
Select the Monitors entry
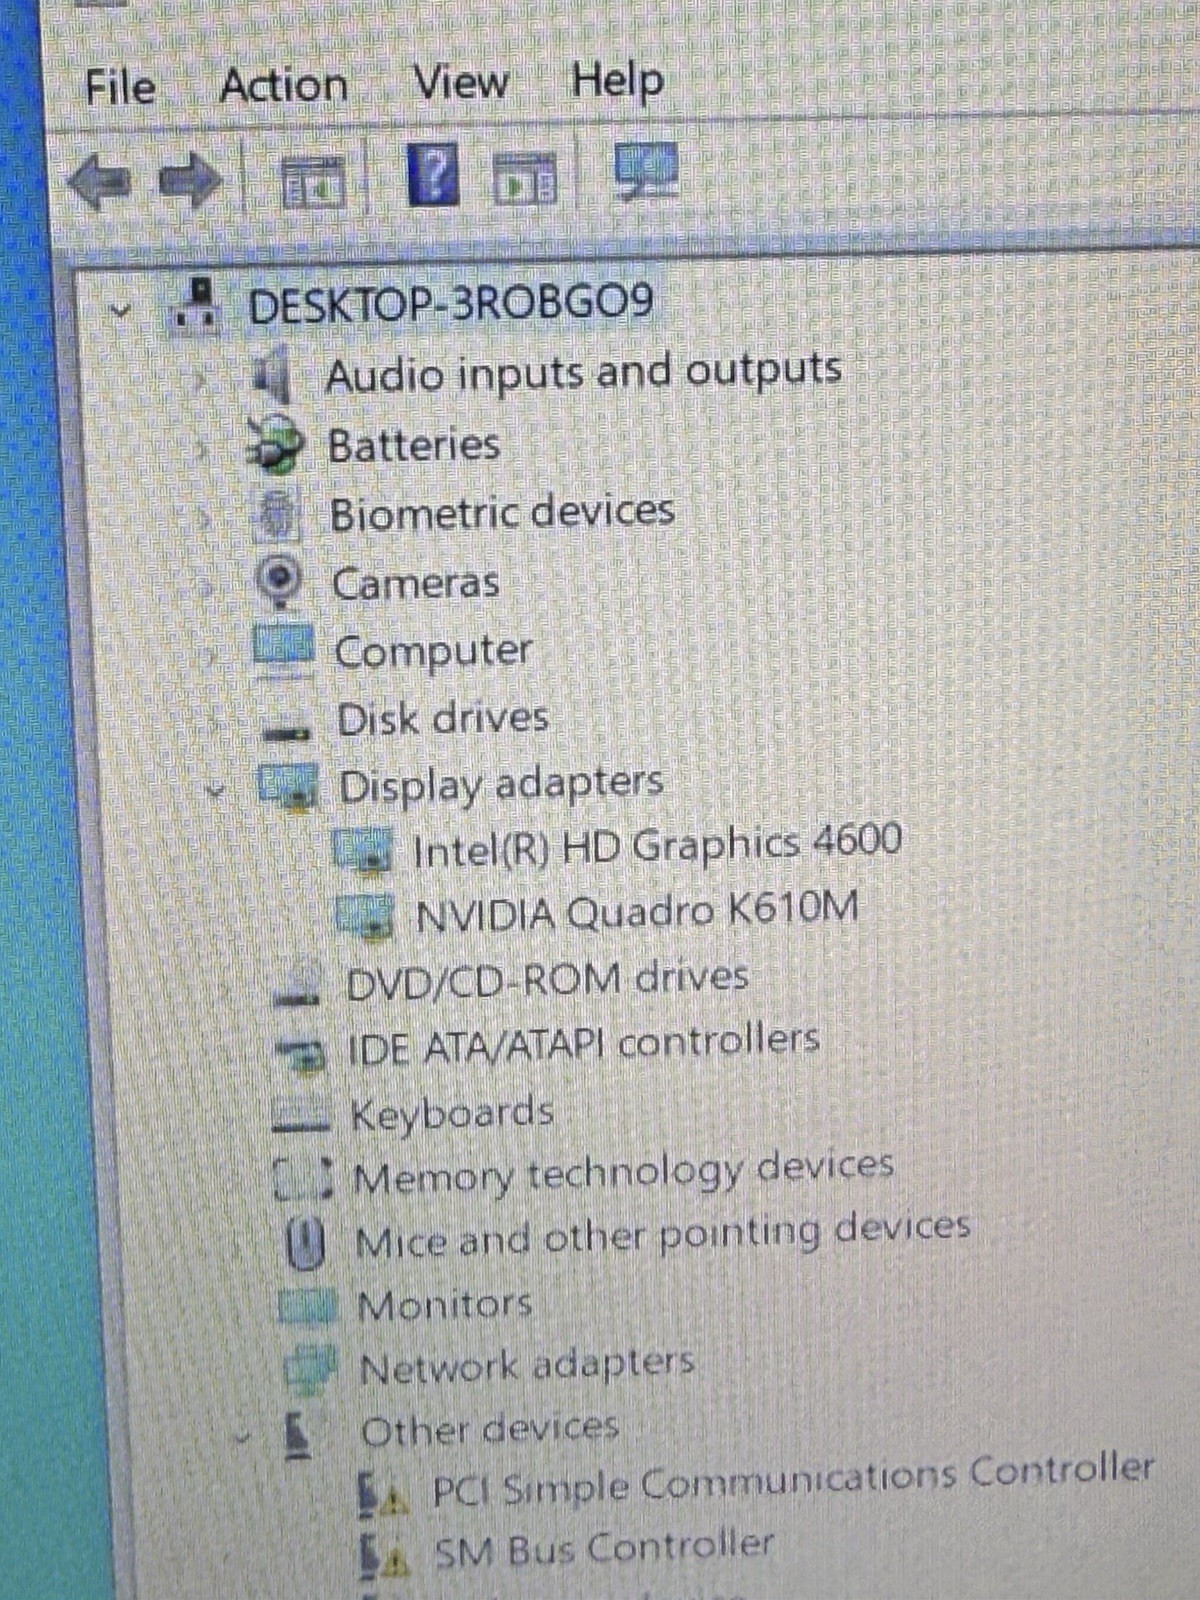click(x=445, y=1305)
